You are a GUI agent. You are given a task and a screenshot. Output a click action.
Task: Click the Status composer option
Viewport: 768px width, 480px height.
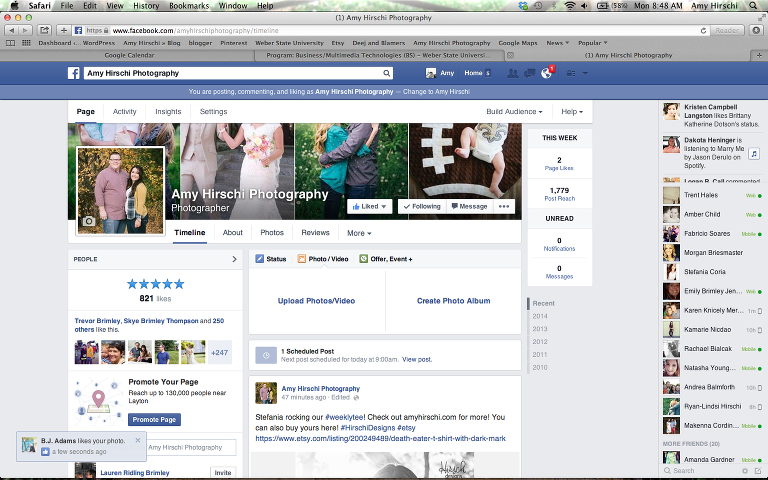tap(271, 259)
